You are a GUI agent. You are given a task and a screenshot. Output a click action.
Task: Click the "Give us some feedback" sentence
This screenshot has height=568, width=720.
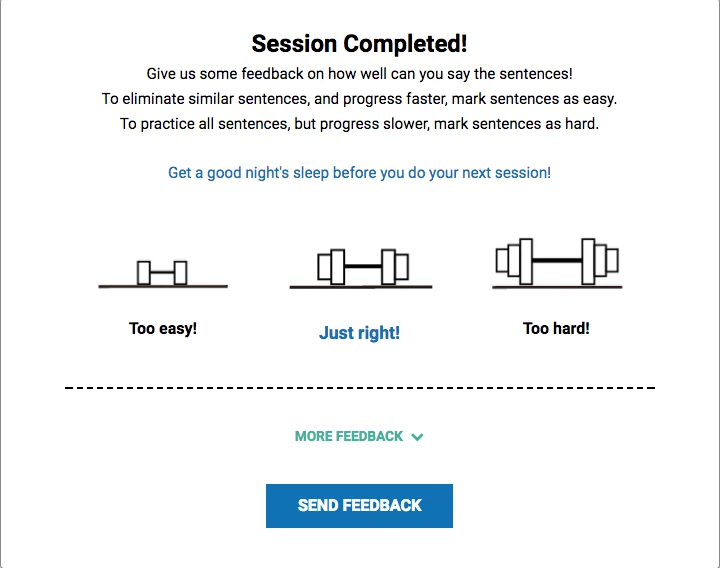tap(359, 73)
